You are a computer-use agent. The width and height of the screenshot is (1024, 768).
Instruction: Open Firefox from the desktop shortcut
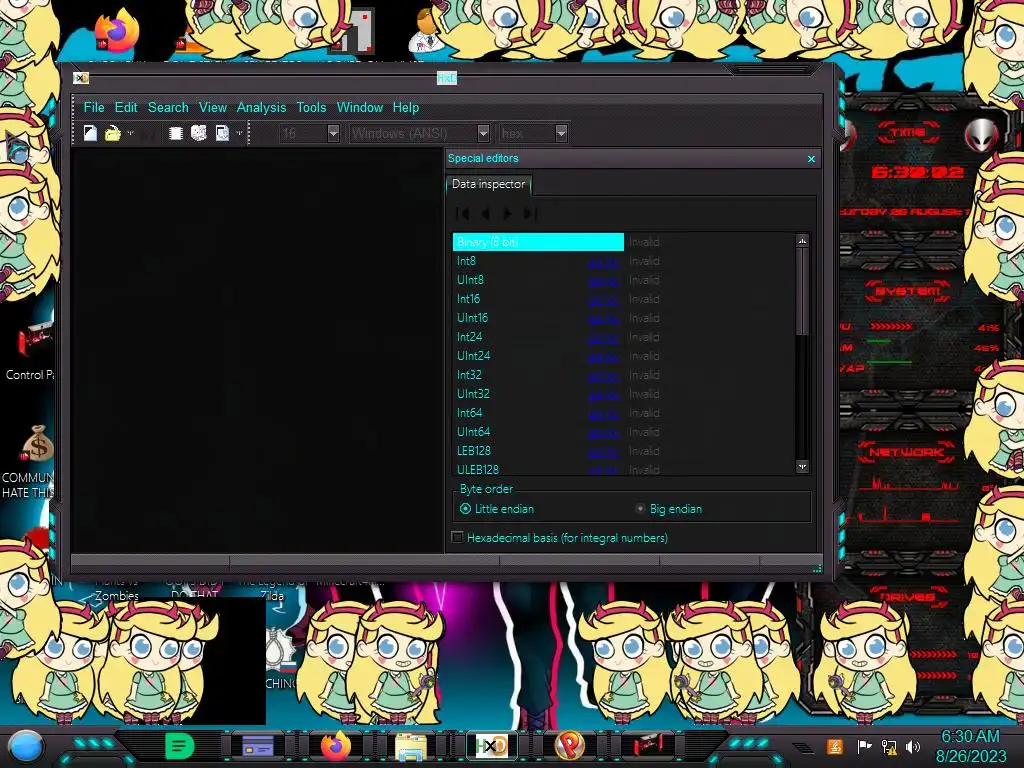tap(117, 29)
